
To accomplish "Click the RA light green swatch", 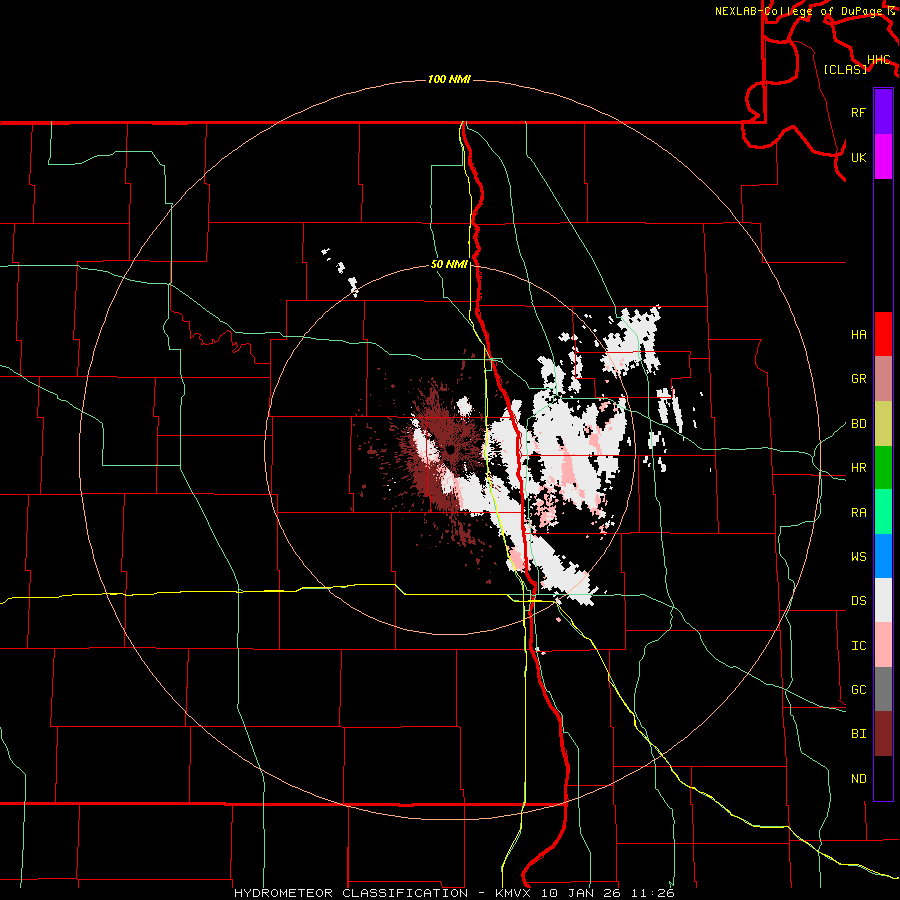I will 883,512.
